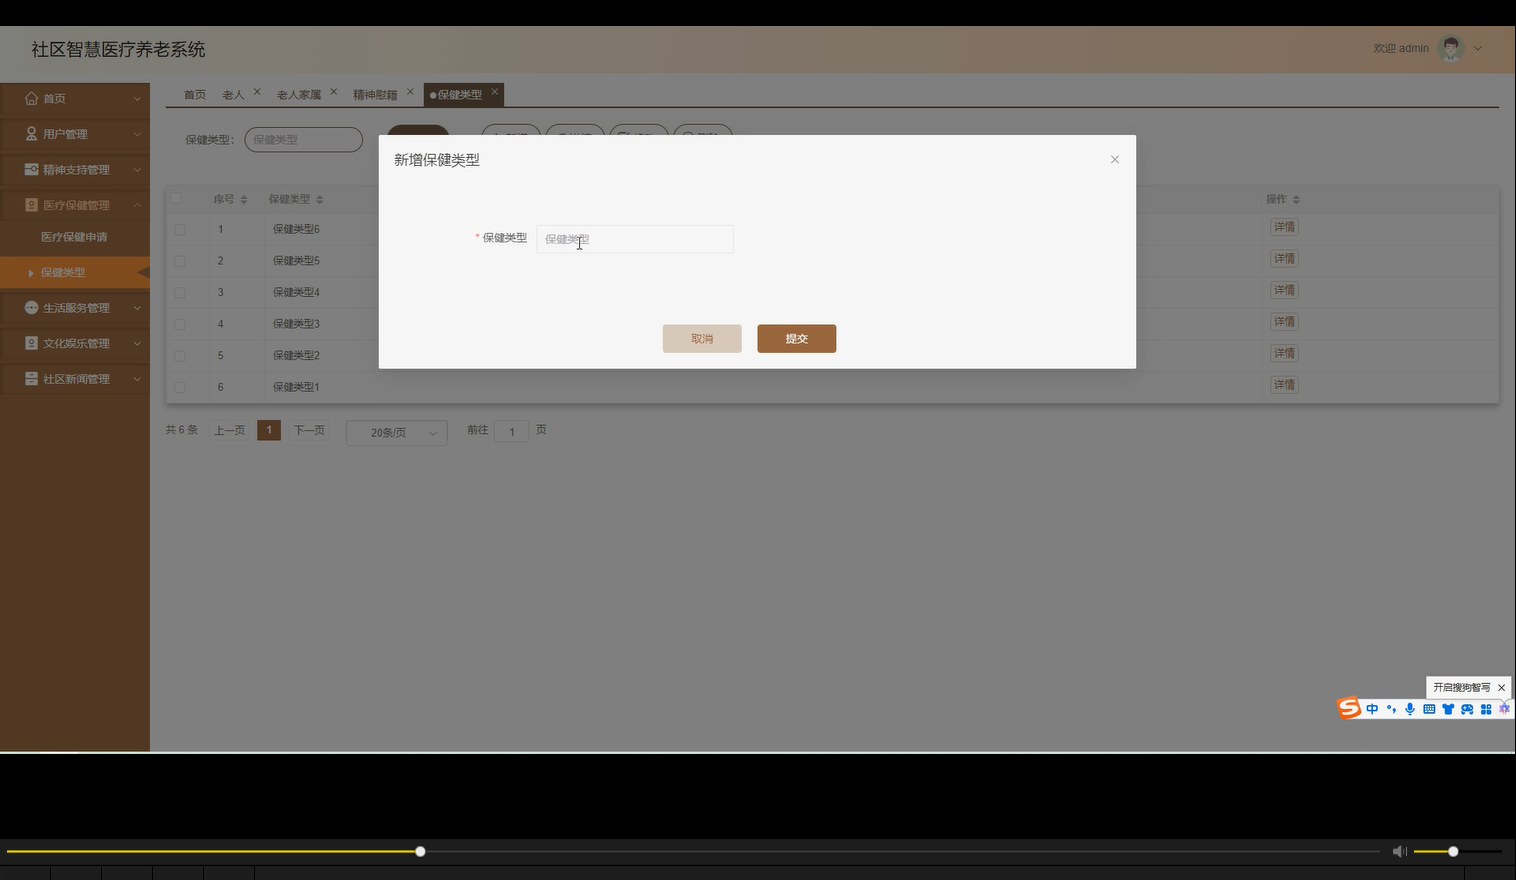The width and height of the screenshot is (1516, 880).
Task: Click the Sogou input method logo
Action: (1349, 708)
